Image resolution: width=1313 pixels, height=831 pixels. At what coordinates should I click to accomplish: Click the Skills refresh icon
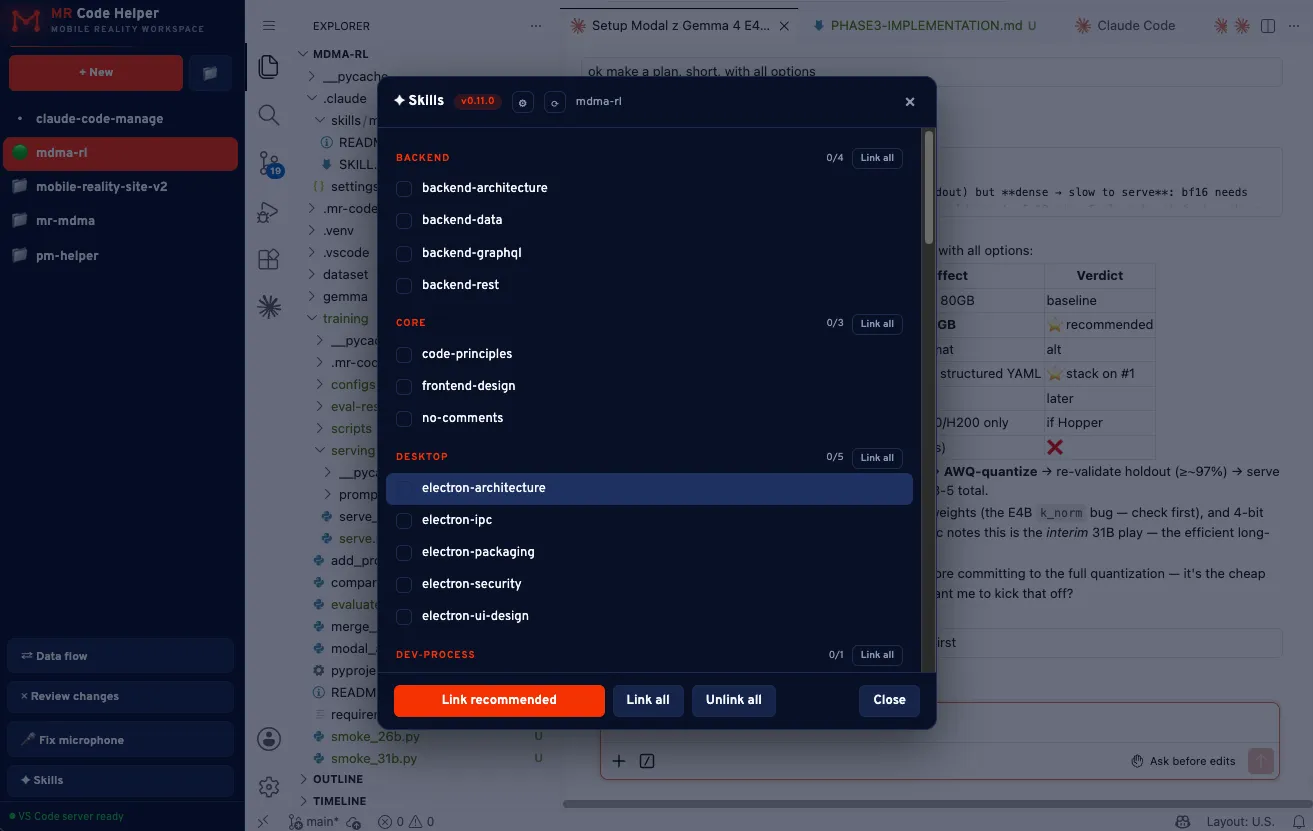coord(555,102)
